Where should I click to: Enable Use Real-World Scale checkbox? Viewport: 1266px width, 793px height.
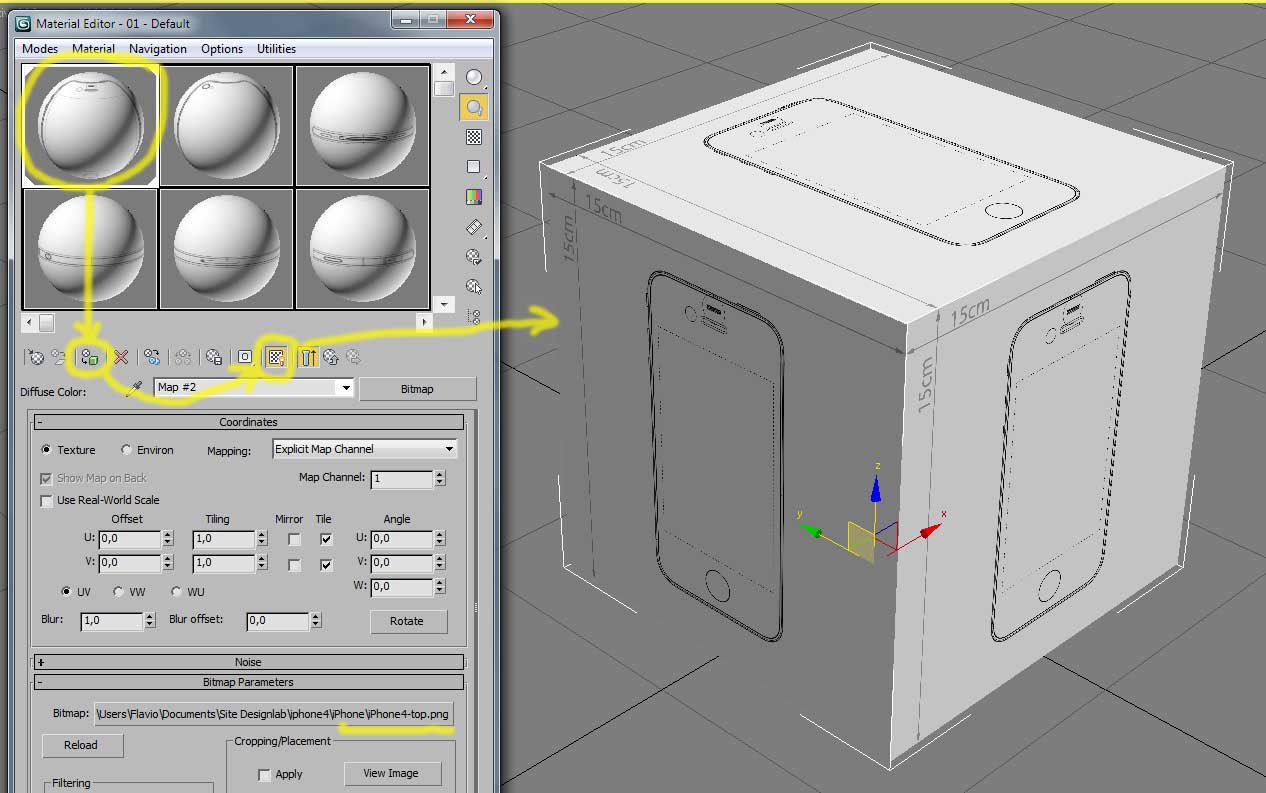pyautogui.click(x=46, y=500)
